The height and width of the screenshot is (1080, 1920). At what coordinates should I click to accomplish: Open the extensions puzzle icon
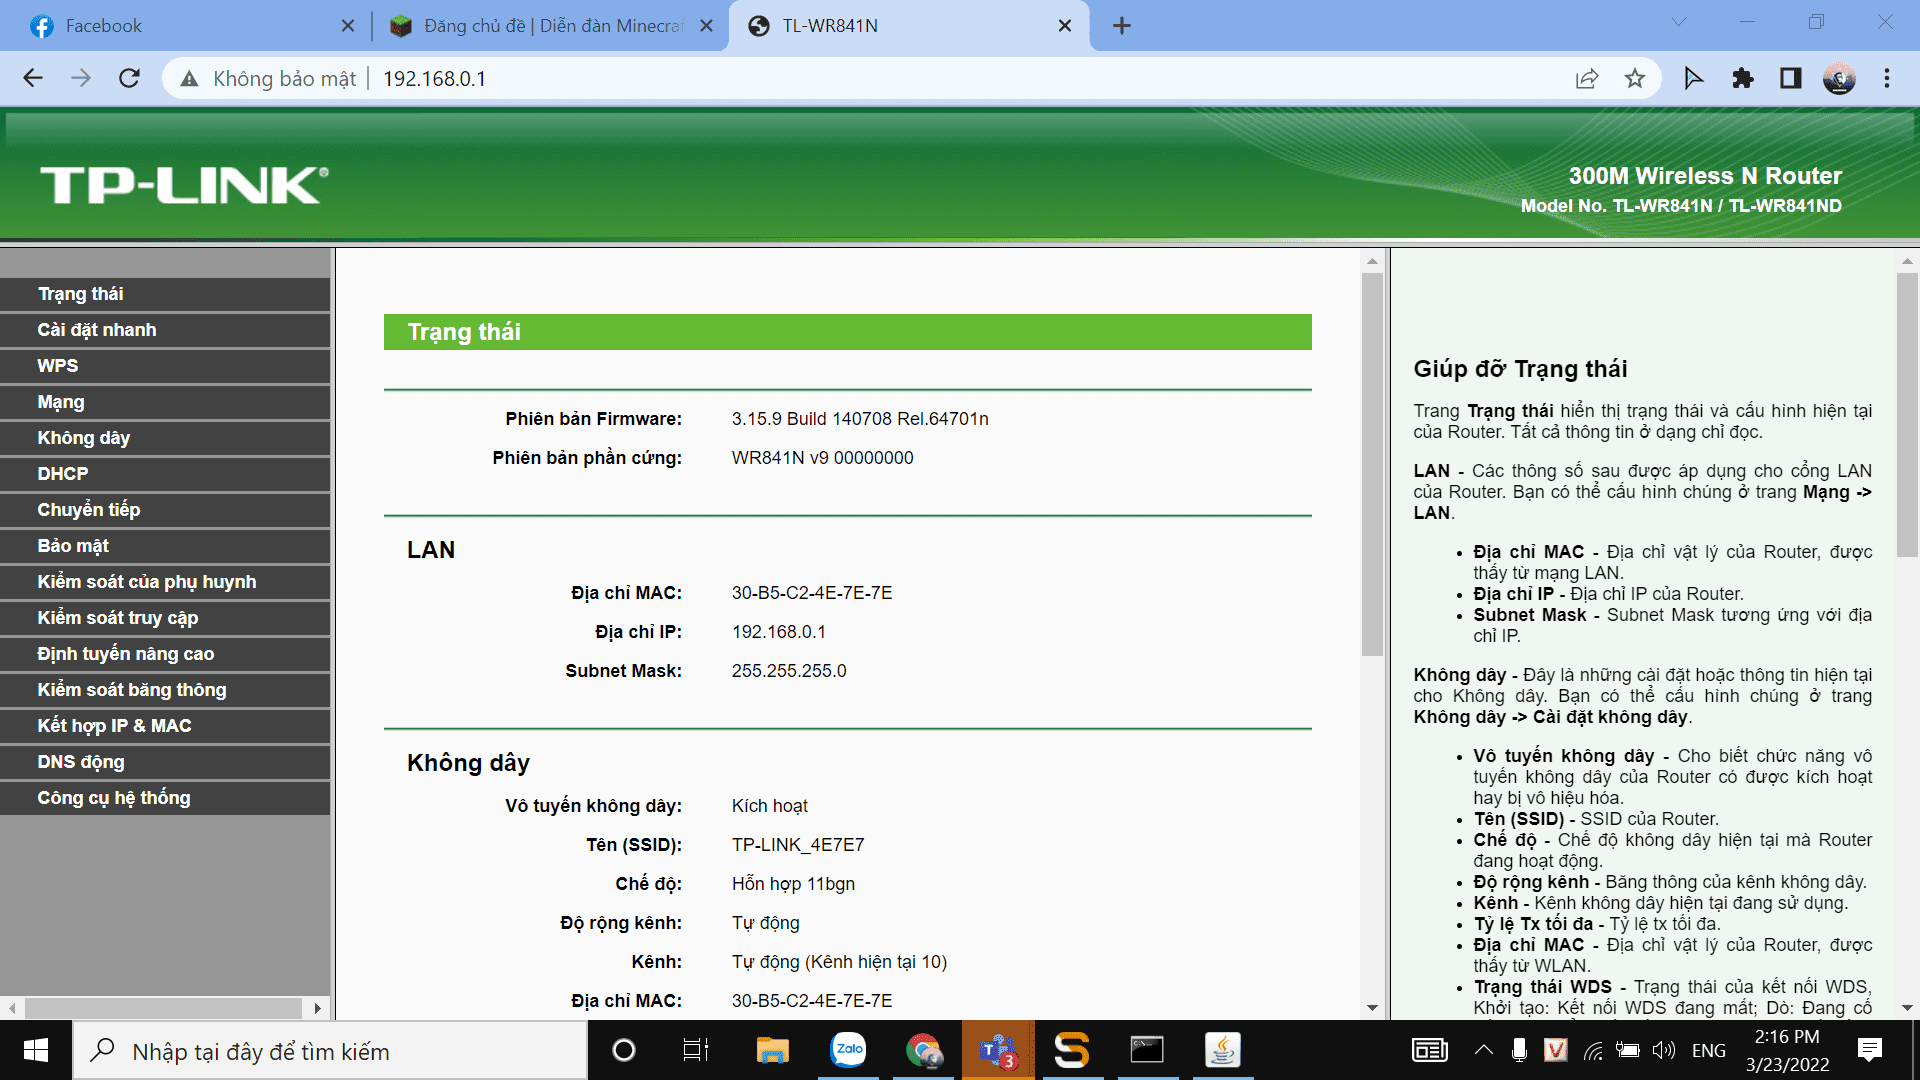(1742, 78)
